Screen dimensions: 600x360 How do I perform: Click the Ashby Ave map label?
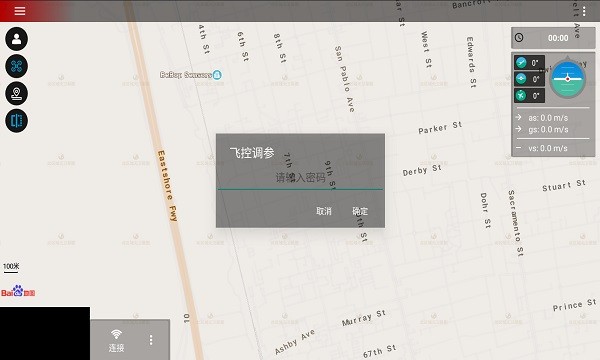(x=295, y=342)
